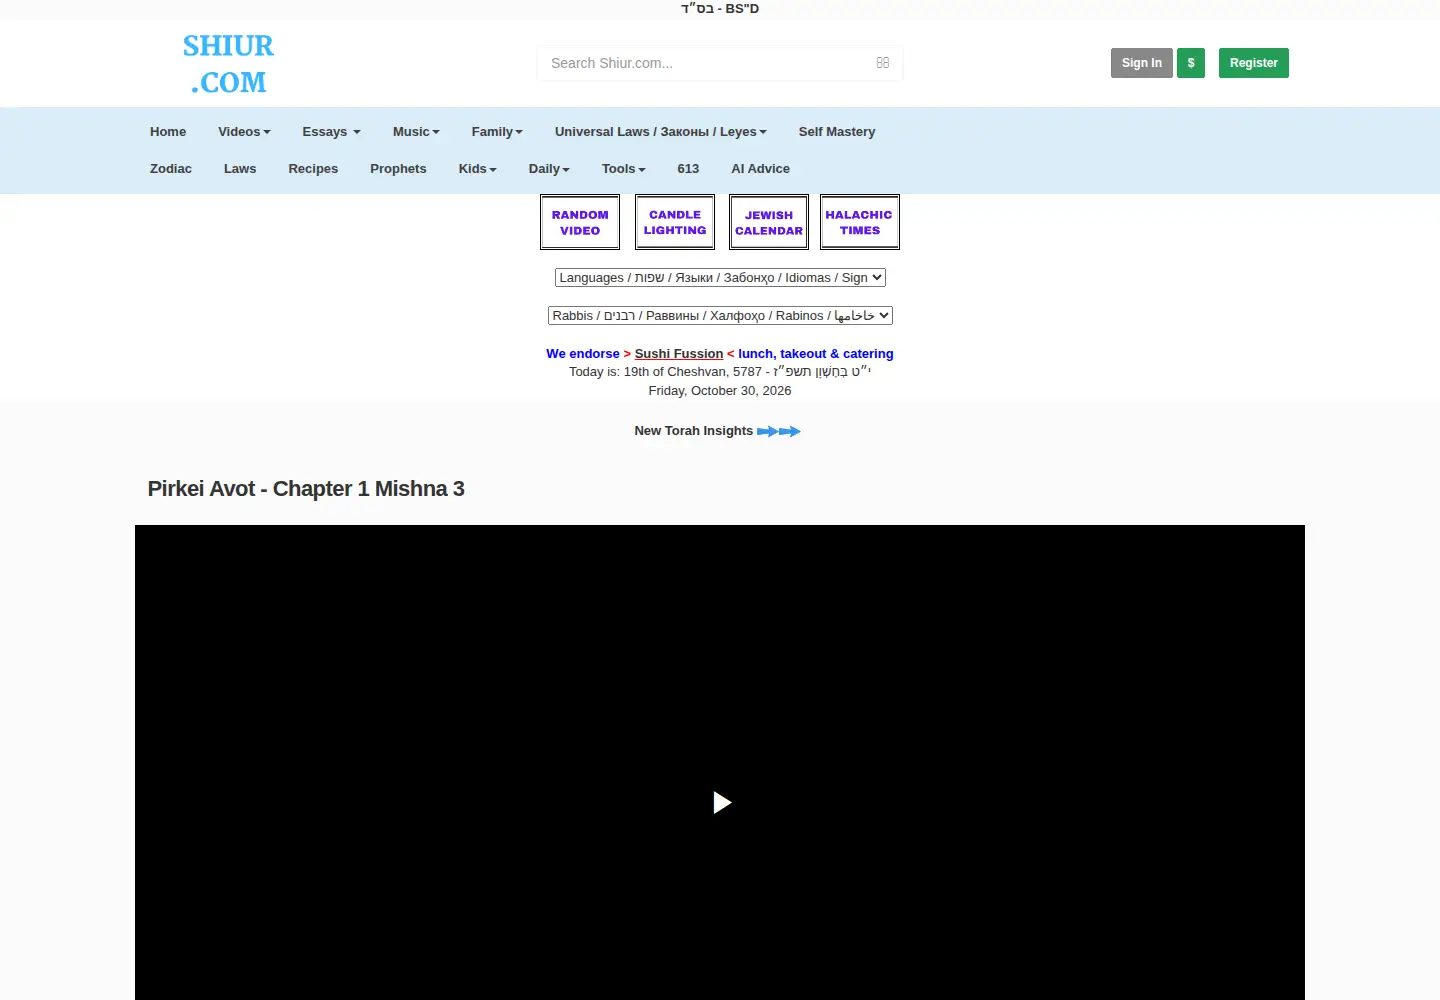Play the Pirkei Avot video
Screen dimensions: 1440x1000
click(721, 802)
